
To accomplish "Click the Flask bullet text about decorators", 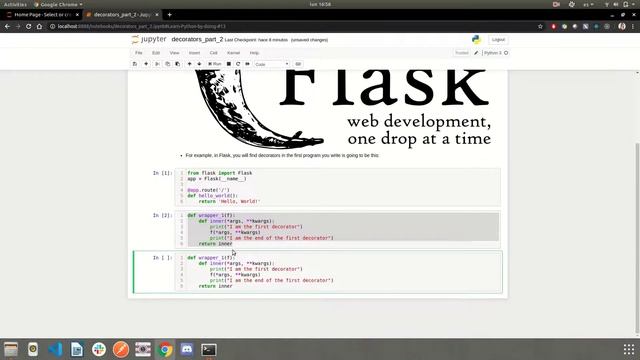I will pos(282,156).
